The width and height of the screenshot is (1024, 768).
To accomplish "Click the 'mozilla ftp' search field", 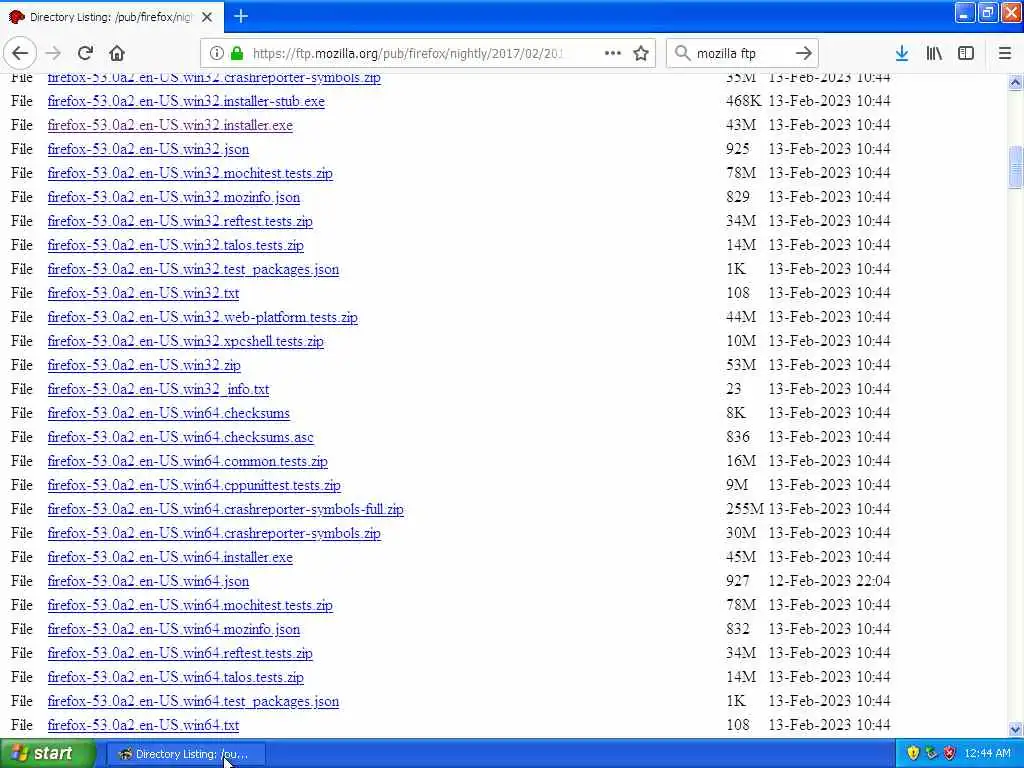I will pos(742,53).
